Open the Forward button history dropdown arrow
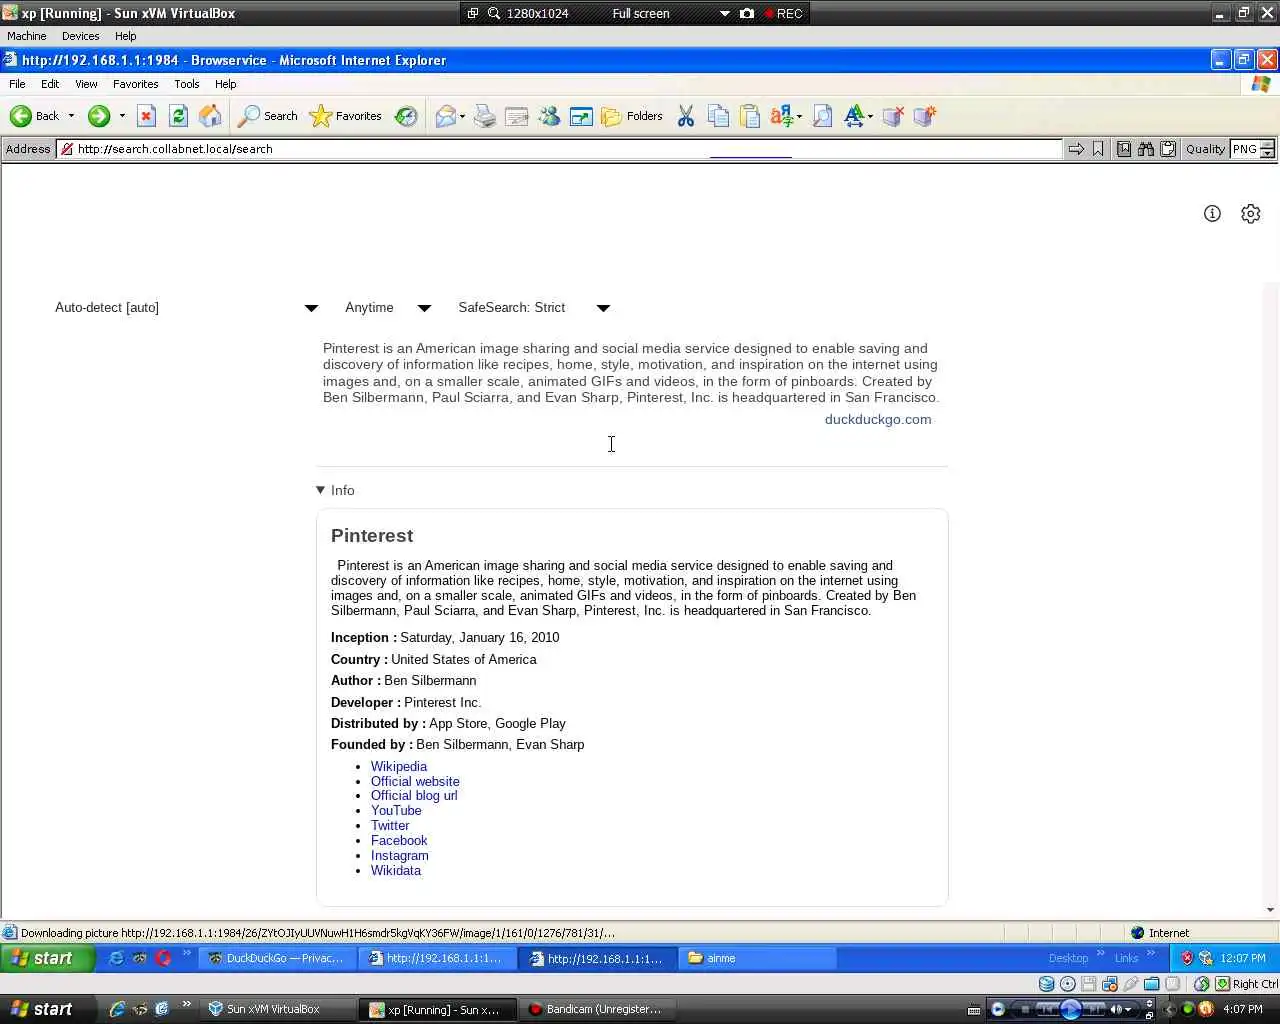This screenshot has height=1024, width=1280. [x=122, y=116]
